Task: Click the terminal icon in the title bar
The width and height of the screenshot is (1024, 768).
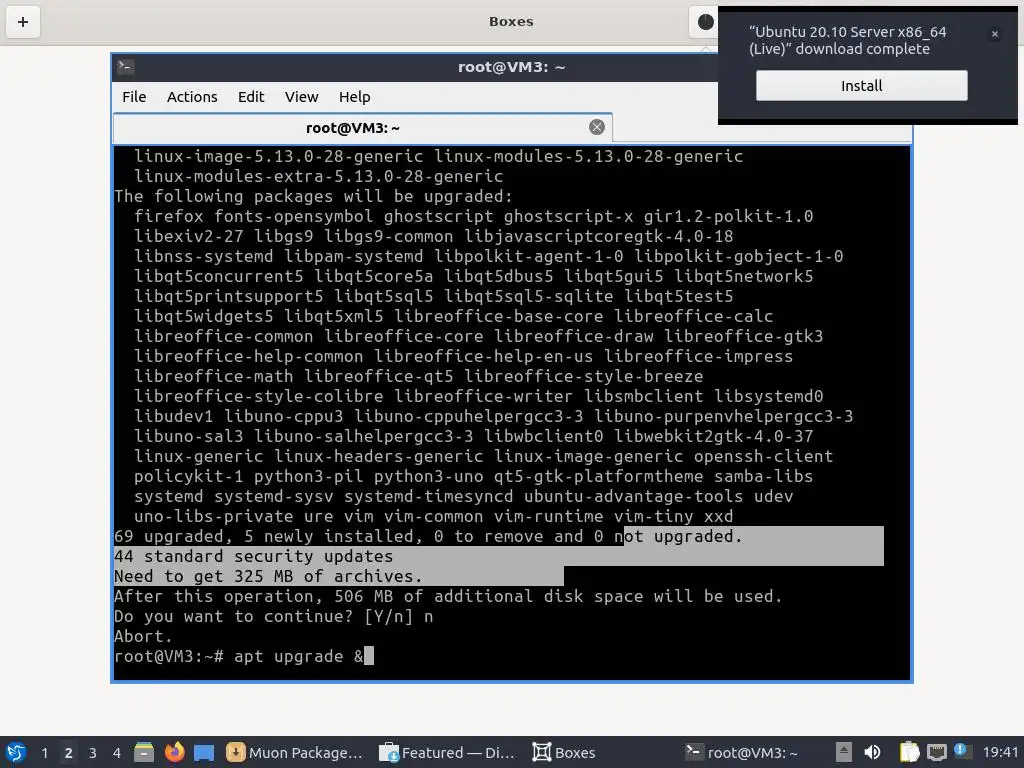Action: (x=125, y=67)
